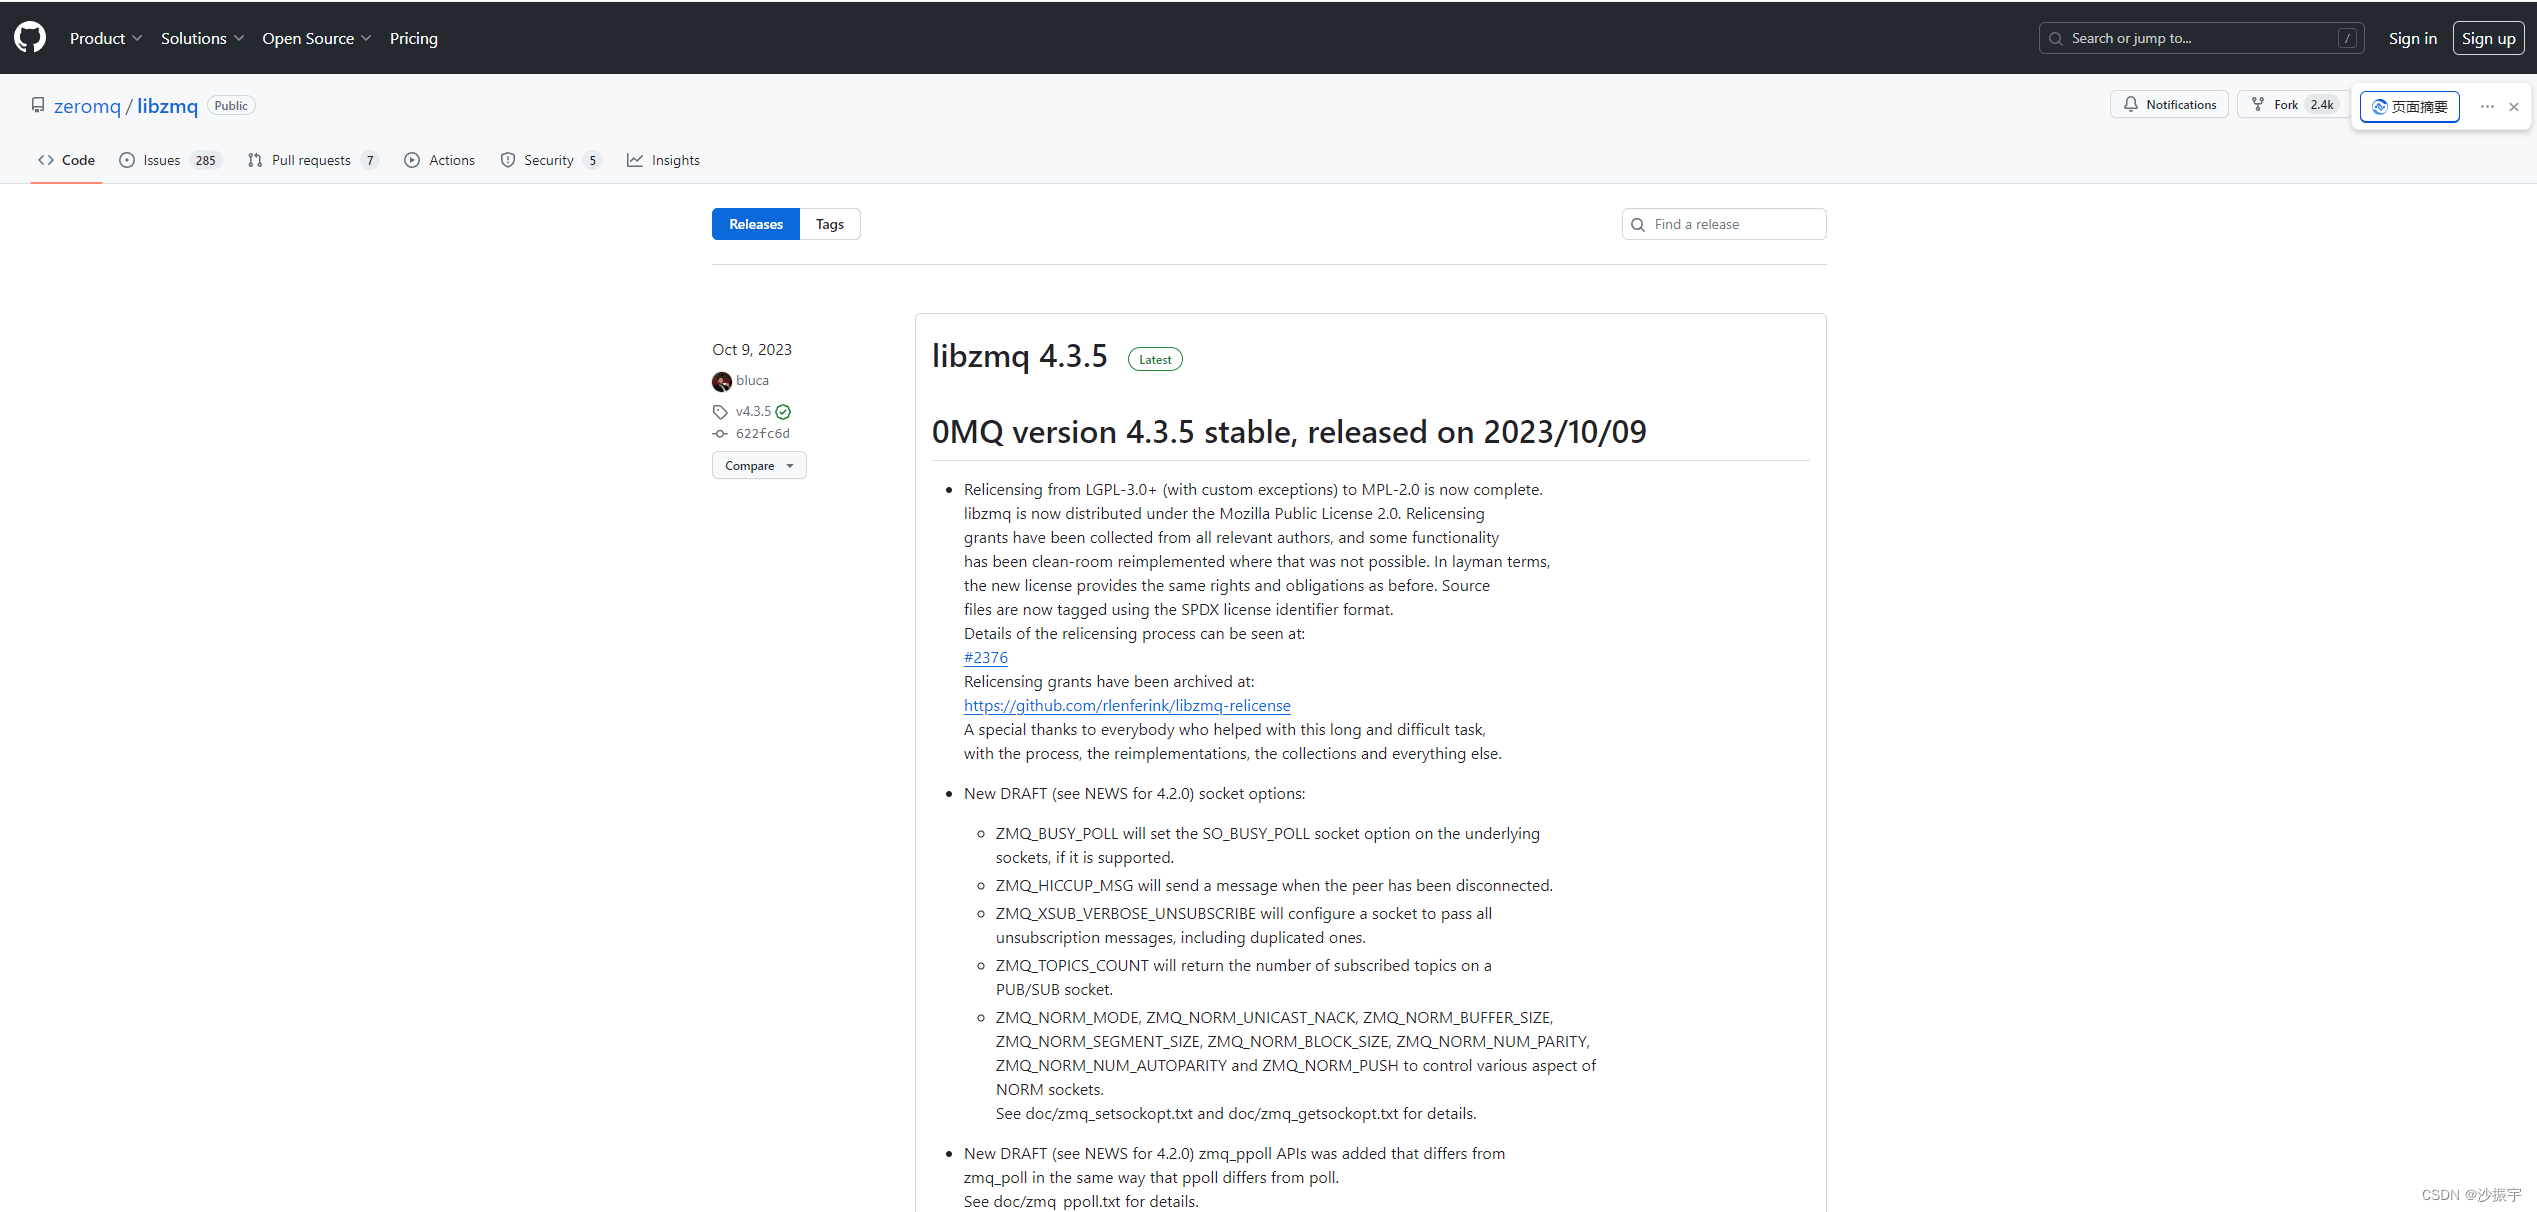Select the v4.3.5 tag icon
This screenshot has width=2537, height=1212.
719,411
